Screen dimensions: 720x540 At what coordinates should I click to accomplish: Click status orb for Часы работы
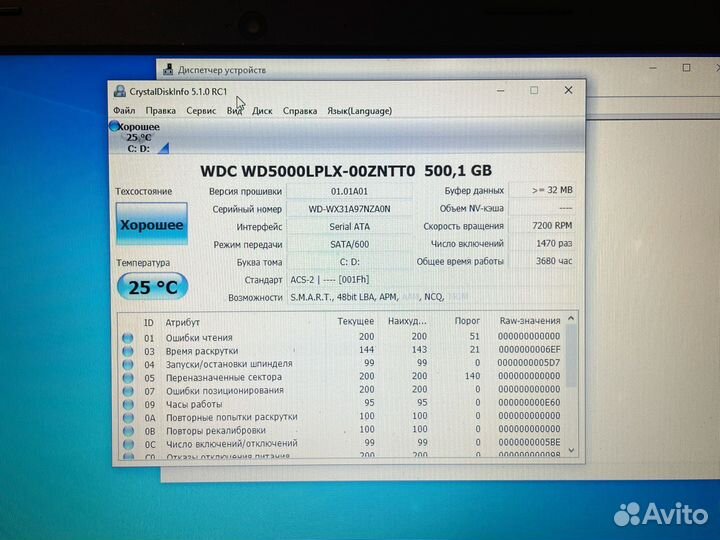click(x=128, y=405)
